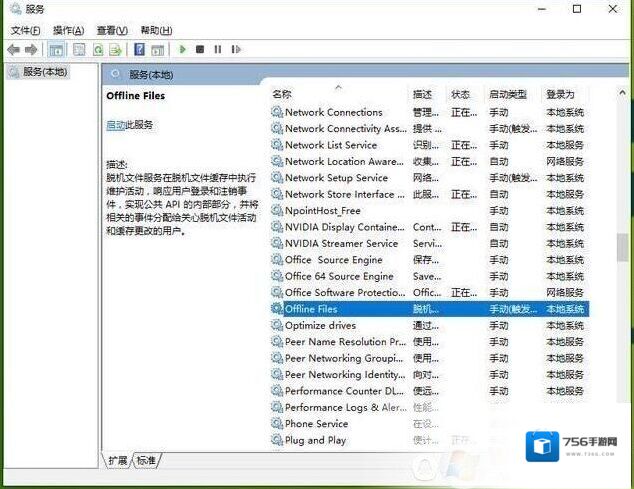Click the Stop Service square icon
Viewport: 634px width, 489px height.
[x=200, y=49]
